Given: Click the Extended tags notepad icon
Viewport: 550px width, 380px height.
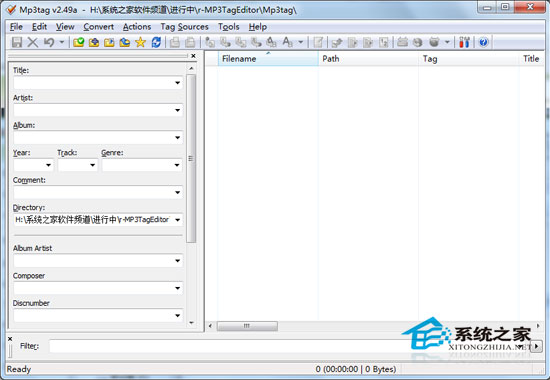Looking at the screenshot, I should click(x=318, y=42).
